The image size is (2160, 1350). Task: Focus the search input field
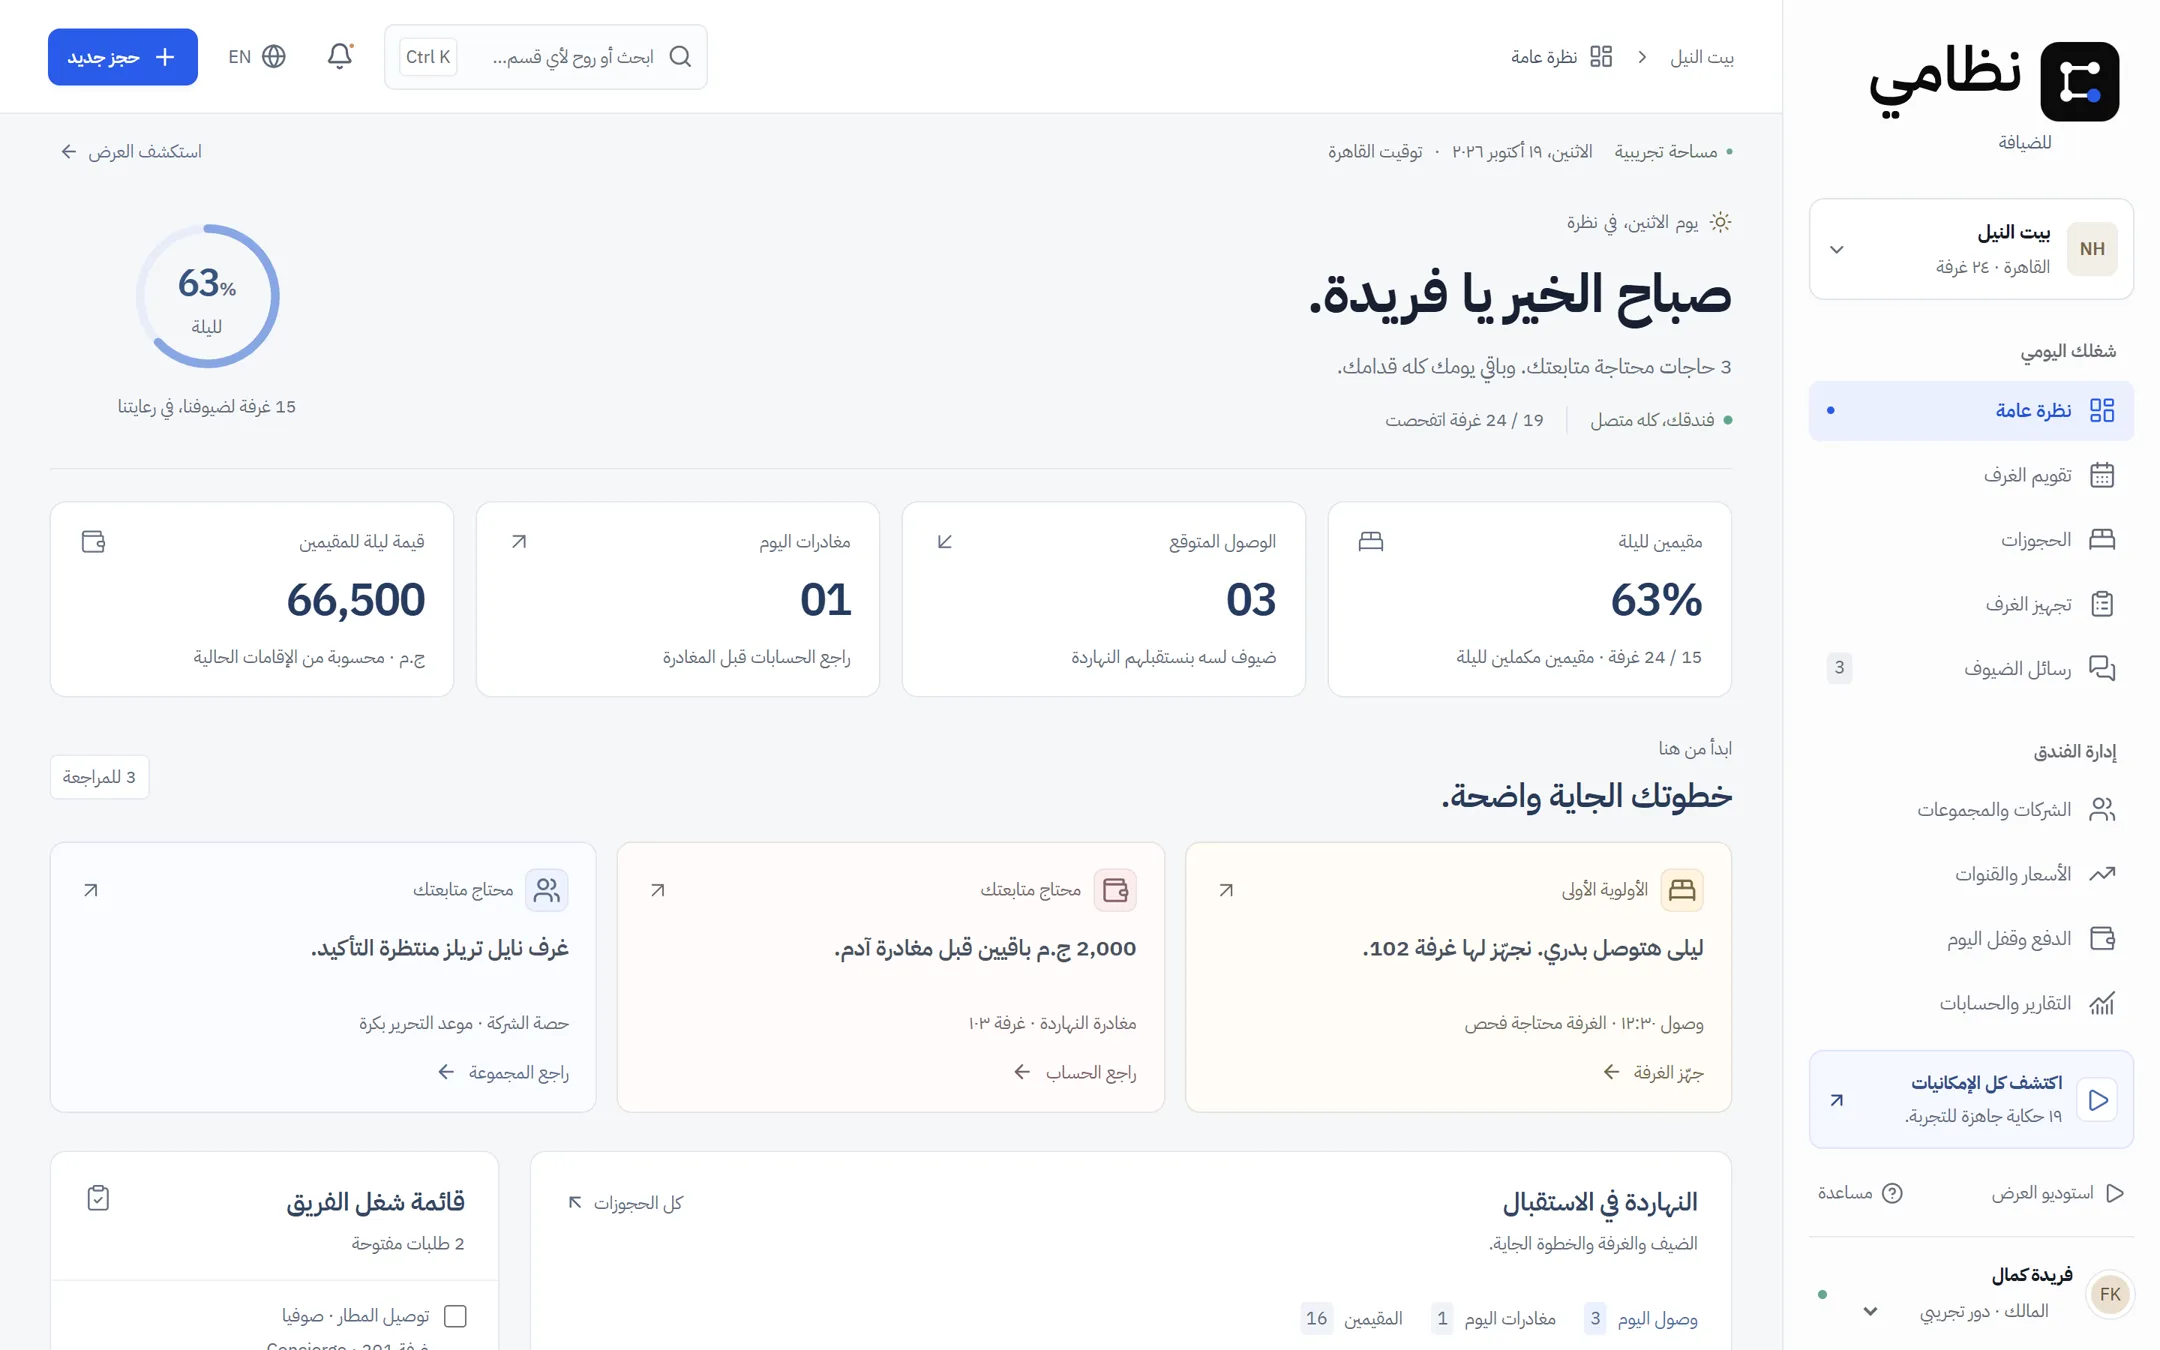(546, 57)
